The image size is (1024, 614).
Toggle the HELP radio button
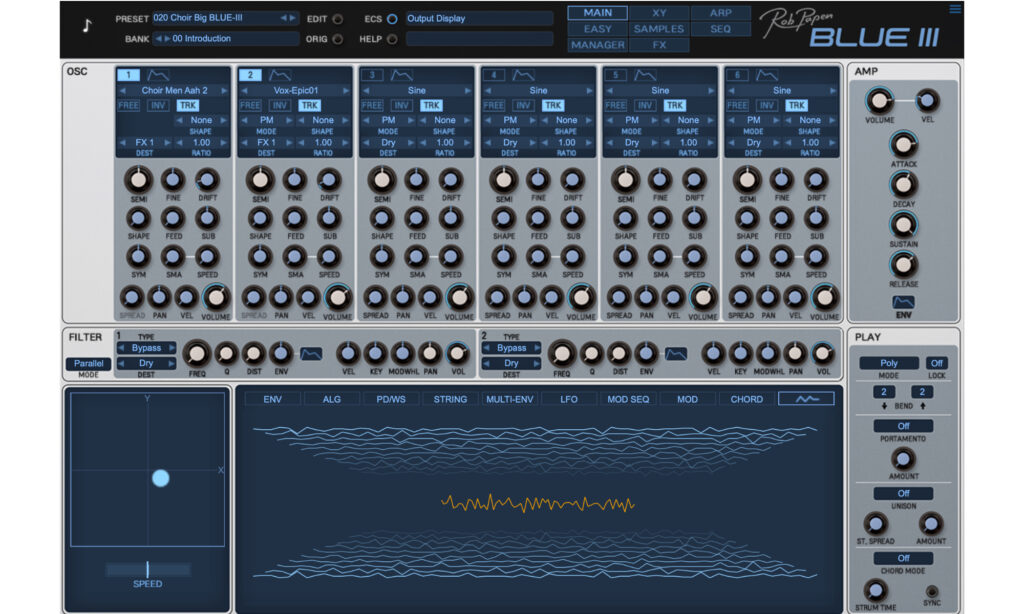click(x=392, y=39)
